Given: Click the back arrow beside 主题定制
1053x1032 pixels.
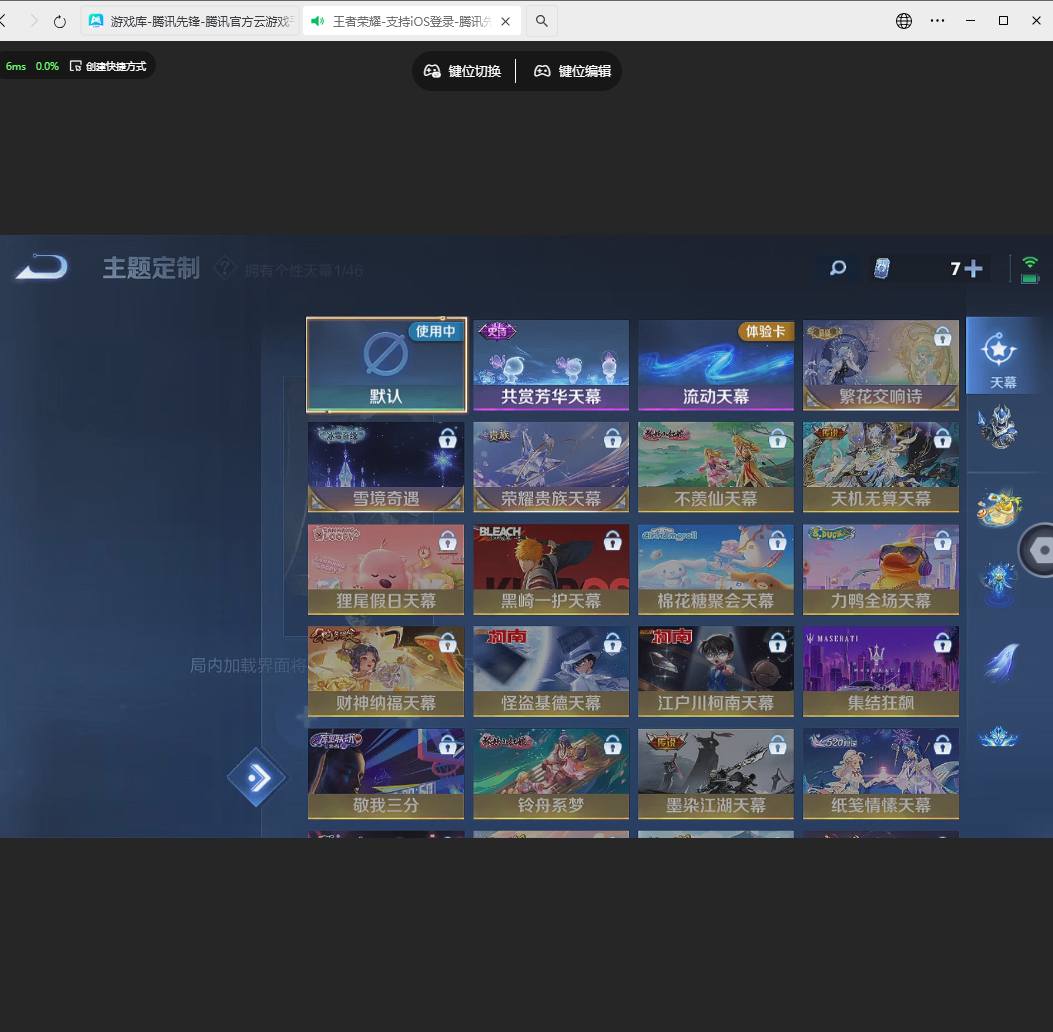Looking at the screenshot, I should click(x=41, y=267).
